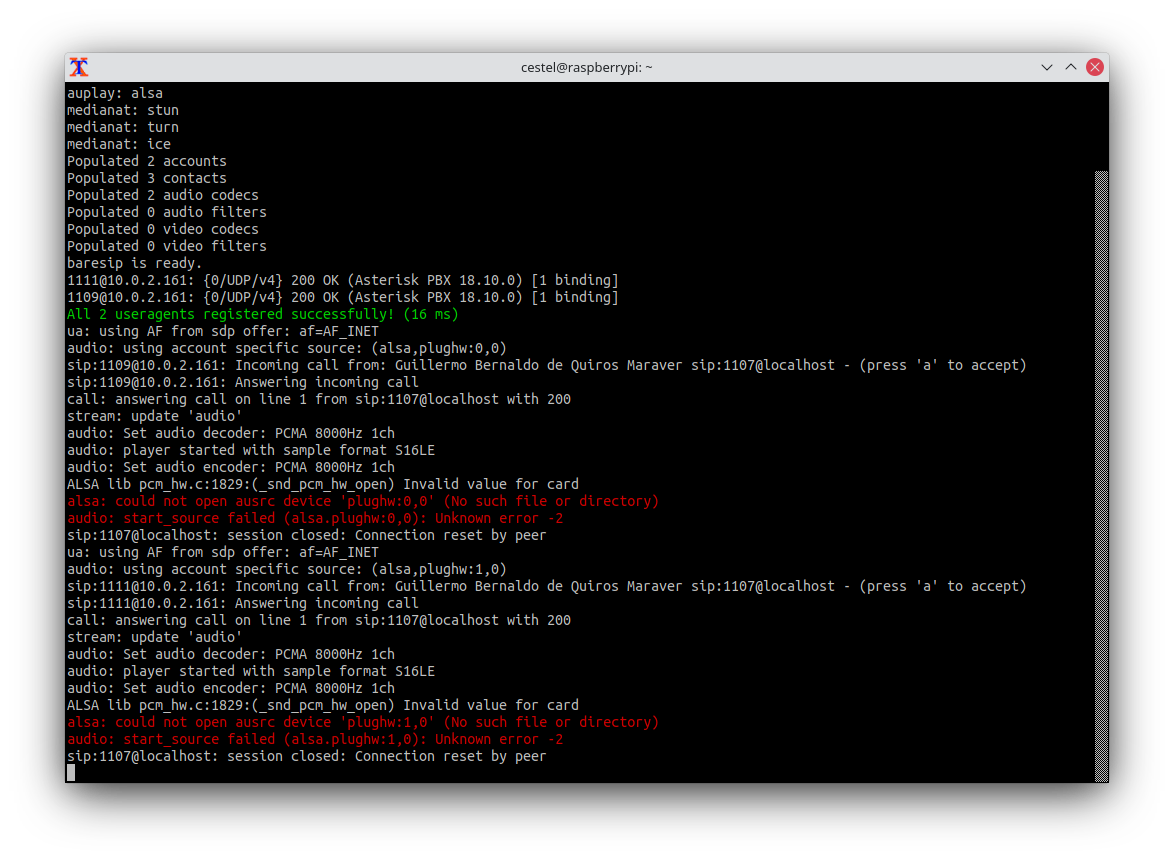Screen dimensions: 1174x860
Task: Click the blinking cursor at the prompt
Action: [x=70, y=772]
